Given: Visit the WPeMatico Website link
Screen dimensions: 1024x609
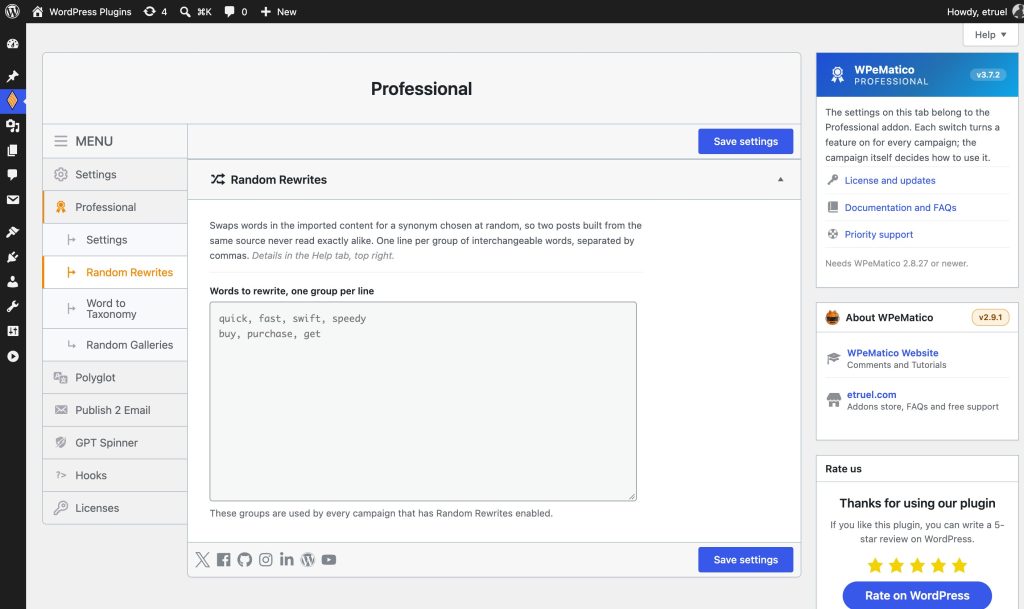Looking at the screenshot, I should click(x=893, y=352).
